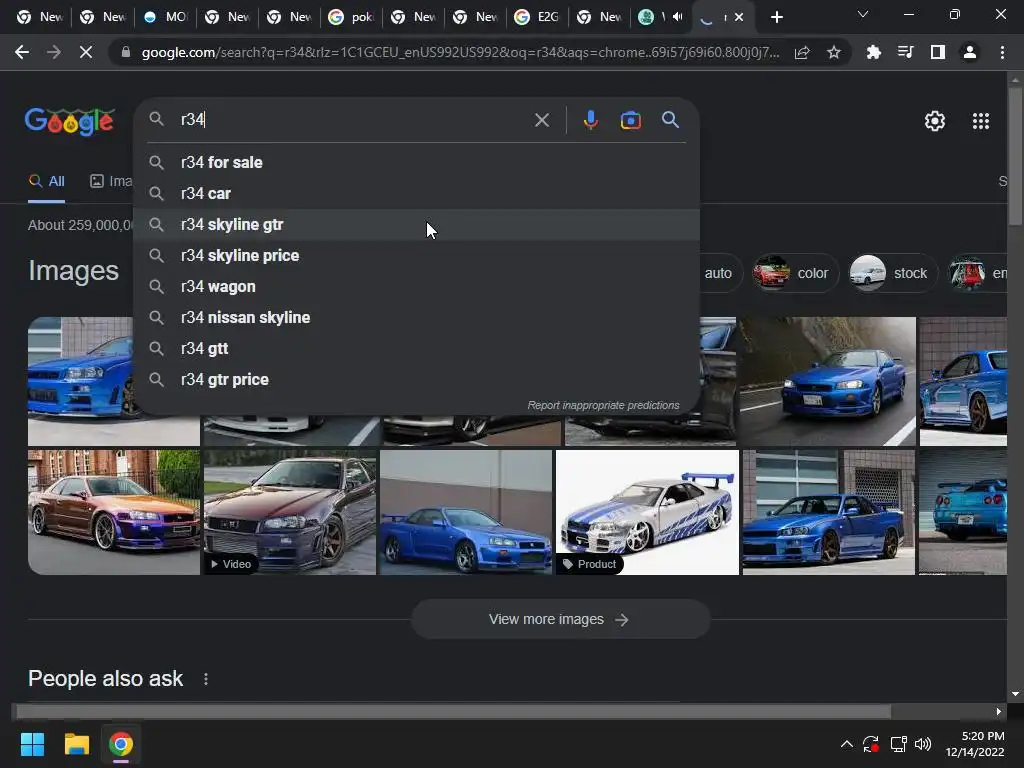Click inside the search text field

click(x=353, y=120)
